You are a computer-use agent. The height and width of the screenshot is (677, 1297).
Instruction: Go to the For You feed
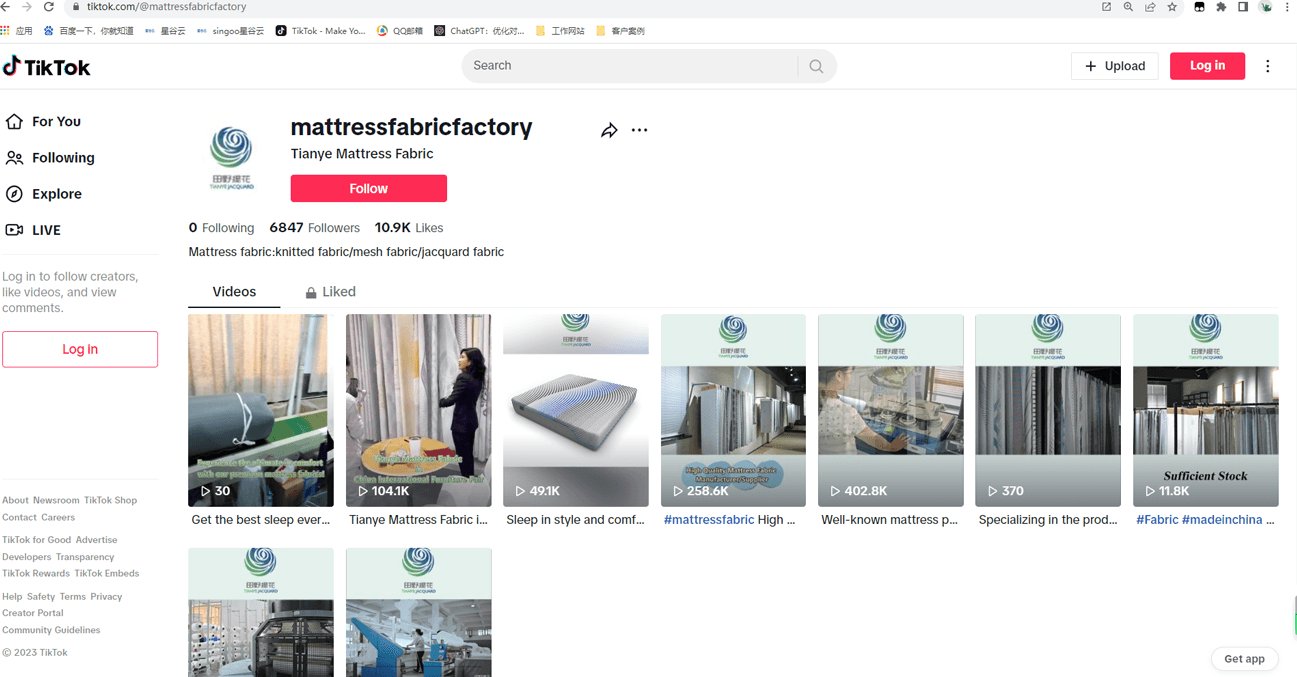pyautogui.click(x=44, y=122)
